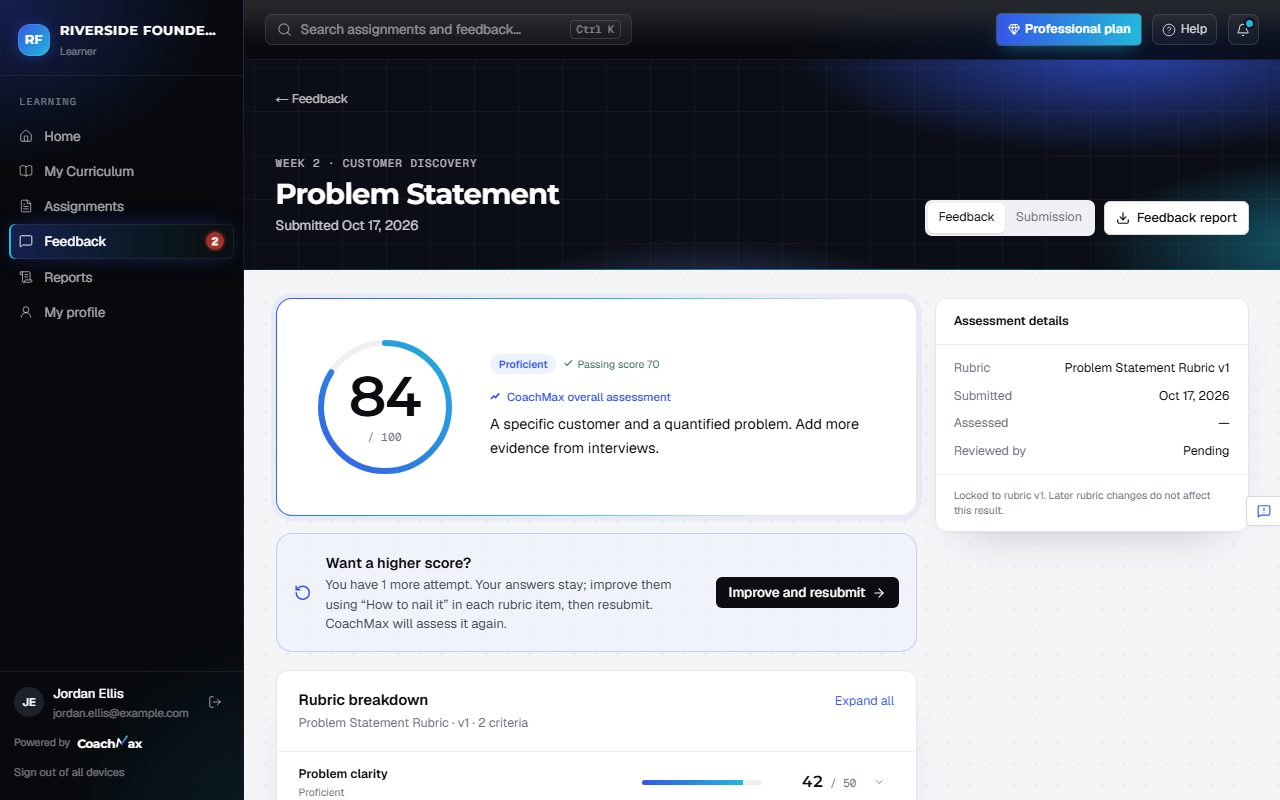1280x800 pixels.
Task: Click the Home icon in sidebar
Action: pyautogui.click(x=26, y=136)
